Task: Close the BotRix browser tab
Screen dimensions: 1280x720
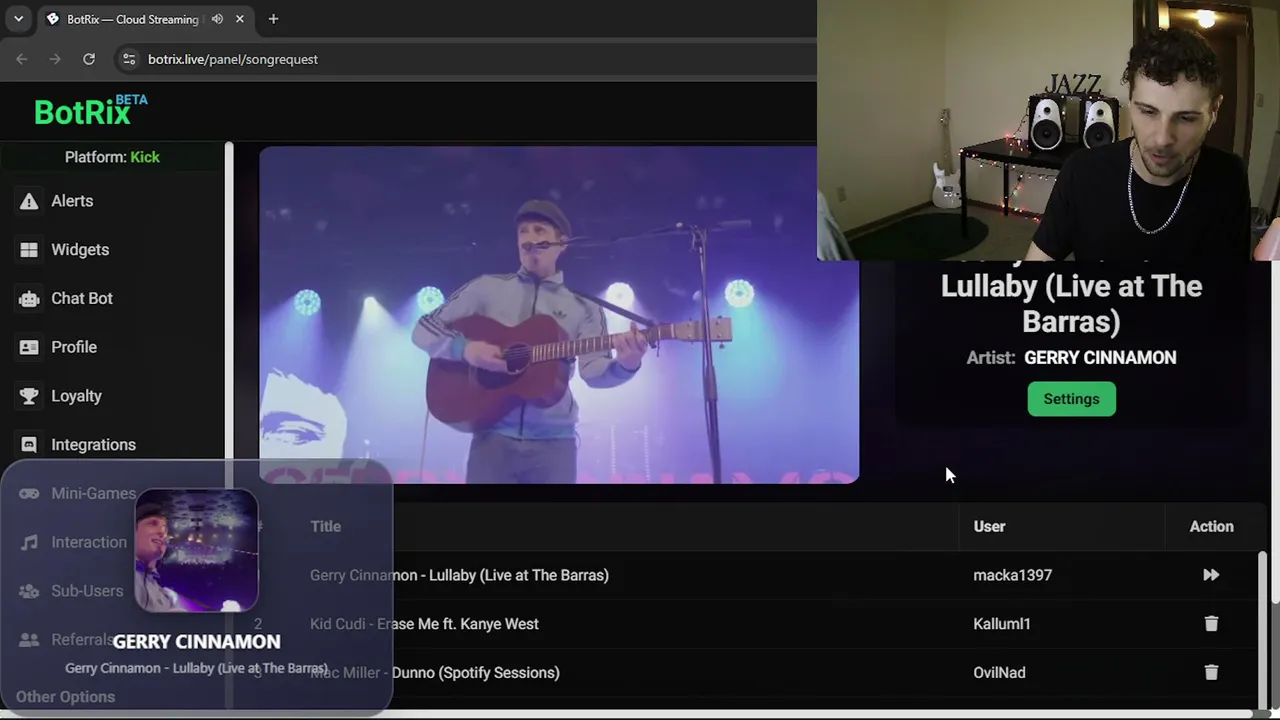Action: (x=240, y=19)
